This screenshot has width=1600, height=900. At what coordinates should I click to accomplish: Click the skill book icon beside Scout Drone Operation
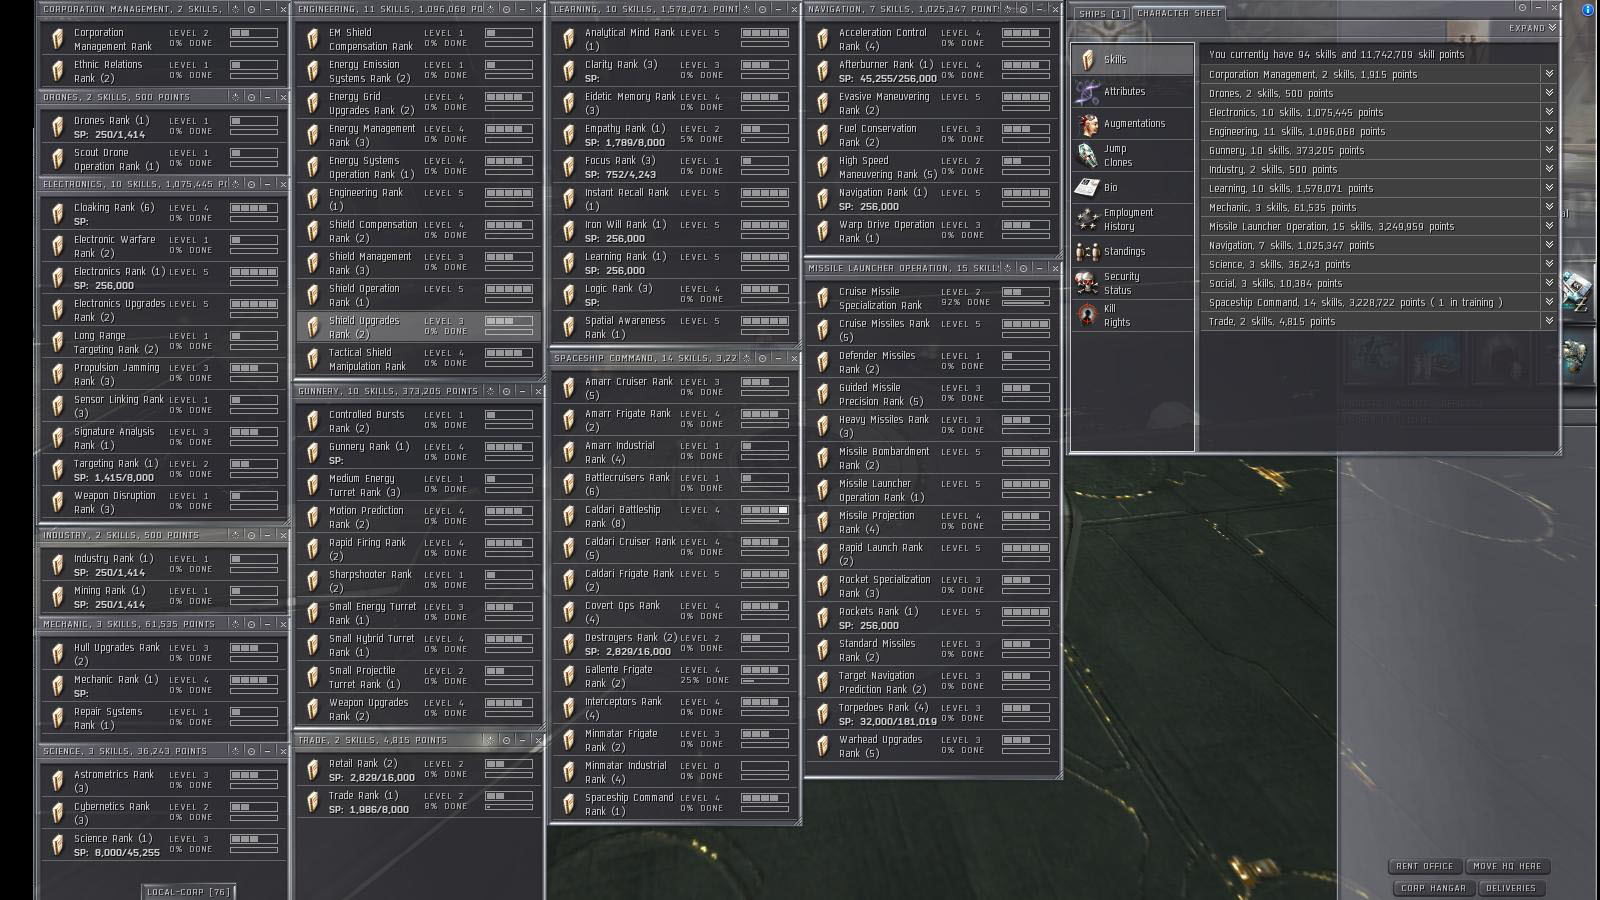[57, 159]
